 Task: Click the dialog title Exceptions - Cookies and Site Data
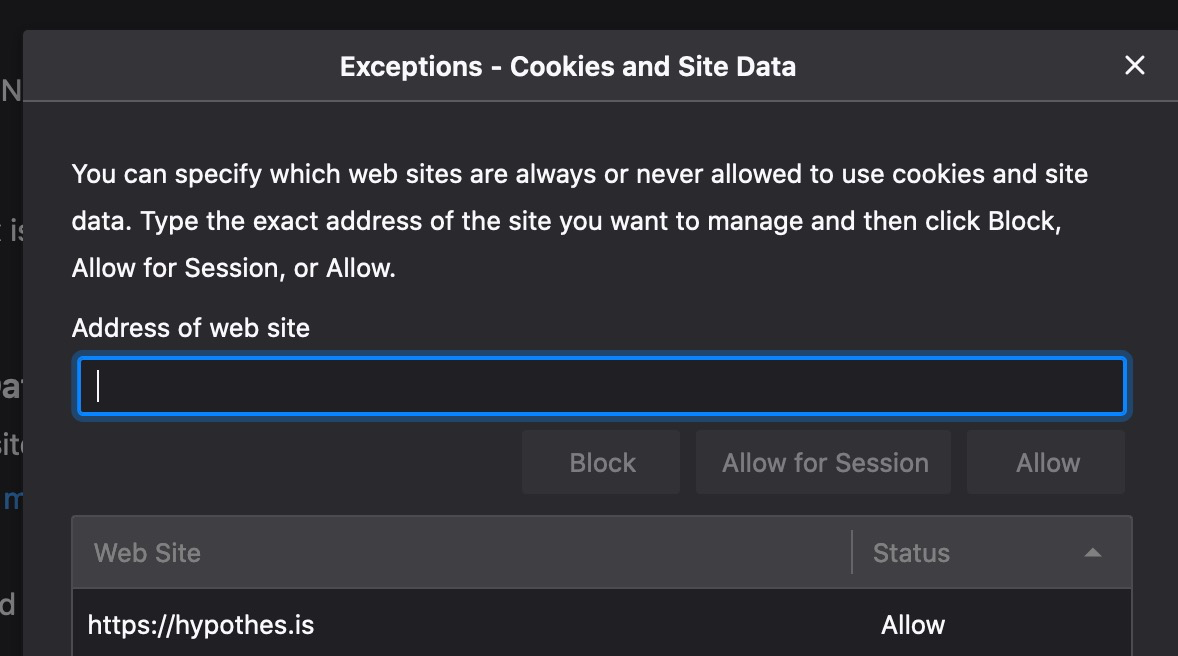click(x=568, y=66)
